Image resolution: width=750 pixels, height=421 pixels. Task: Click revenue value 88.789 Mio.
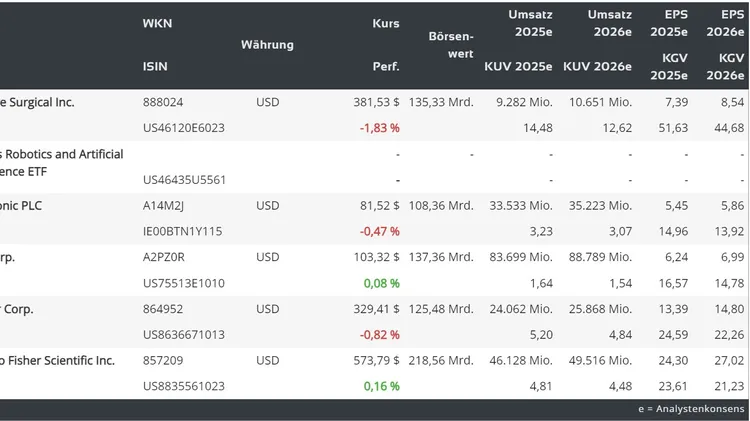[600, 257]
